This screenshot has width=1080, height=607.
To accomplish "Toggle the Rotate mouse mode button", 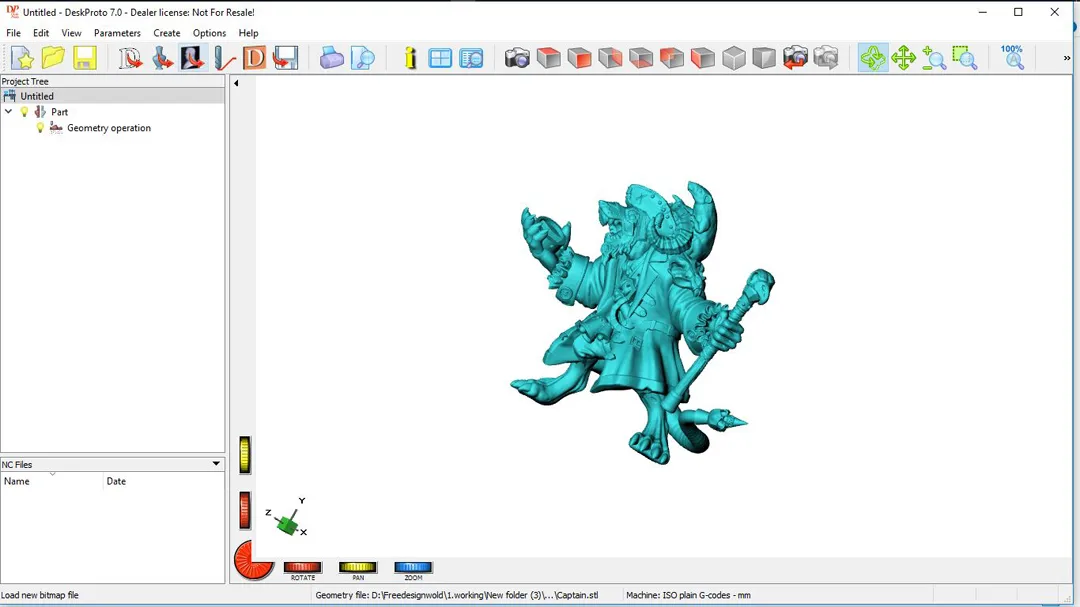I will 872,58.
